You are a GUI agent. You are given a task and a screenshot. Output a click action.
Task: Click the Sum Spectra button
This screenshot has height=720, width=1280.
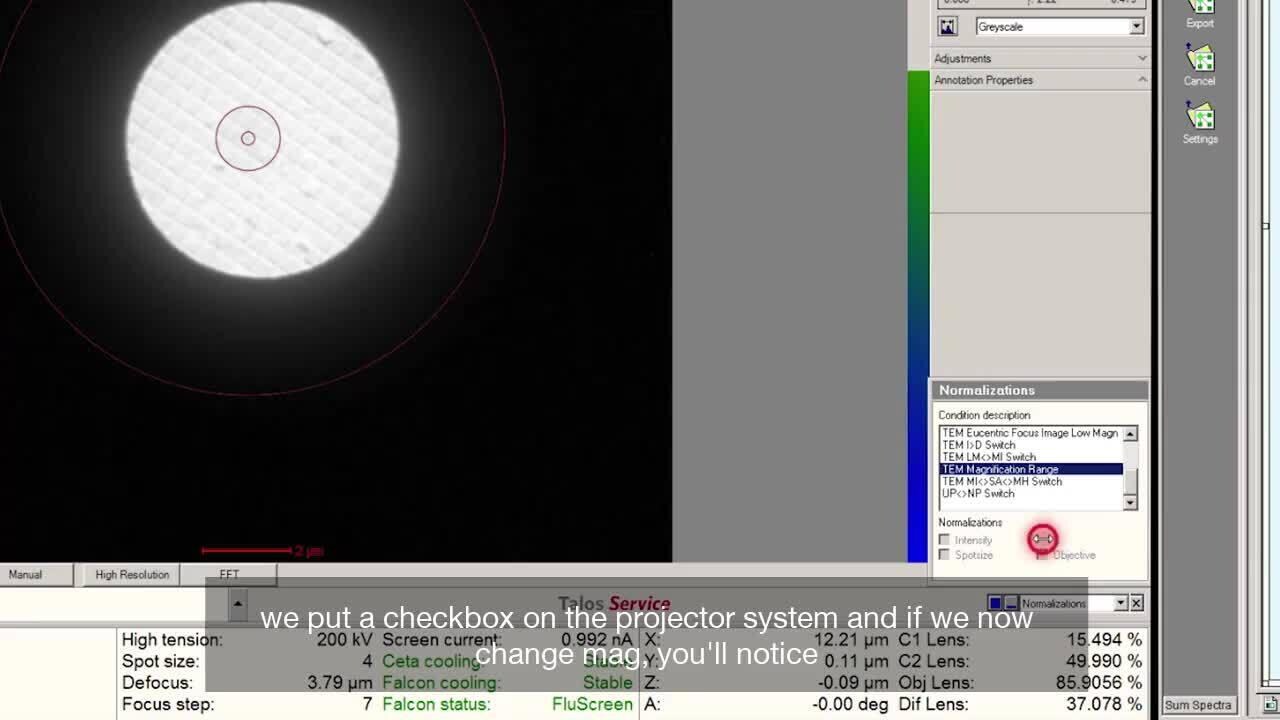click(1199, 705)
